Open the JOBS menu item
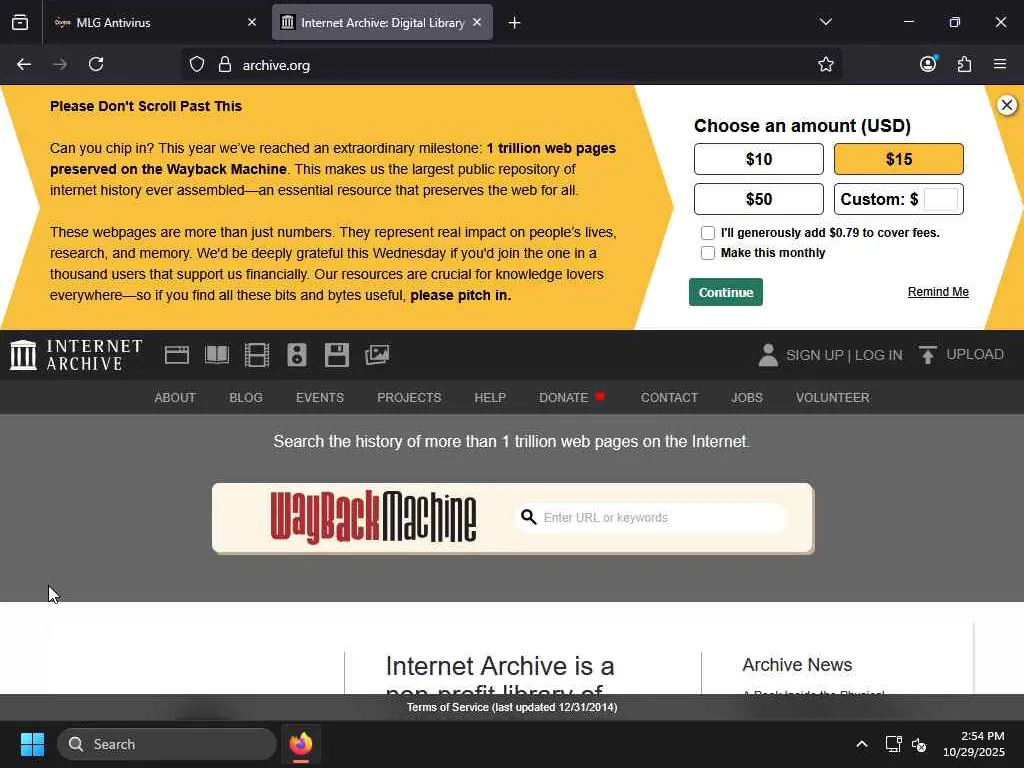The image size is (1024, 768). (x=747, y=398)
